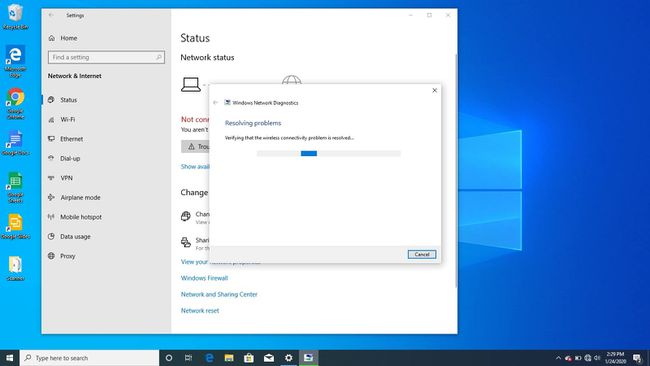Open the network globe icon in system tray
The image size is (650, 366).
587,358
